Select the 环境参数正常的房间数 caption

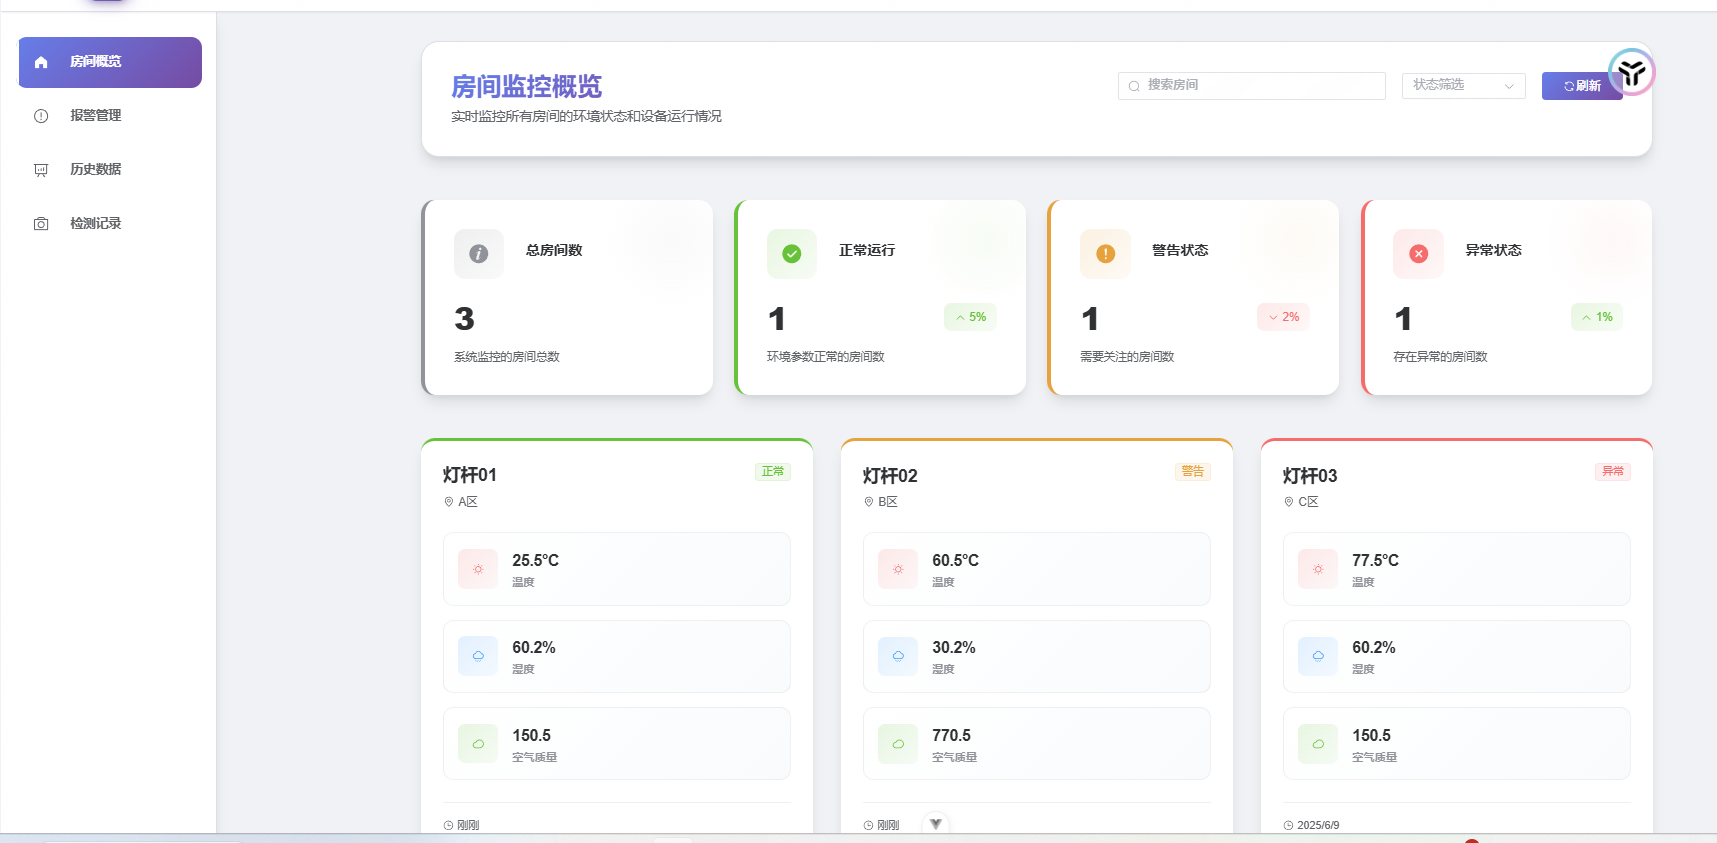tap(826, 357)
